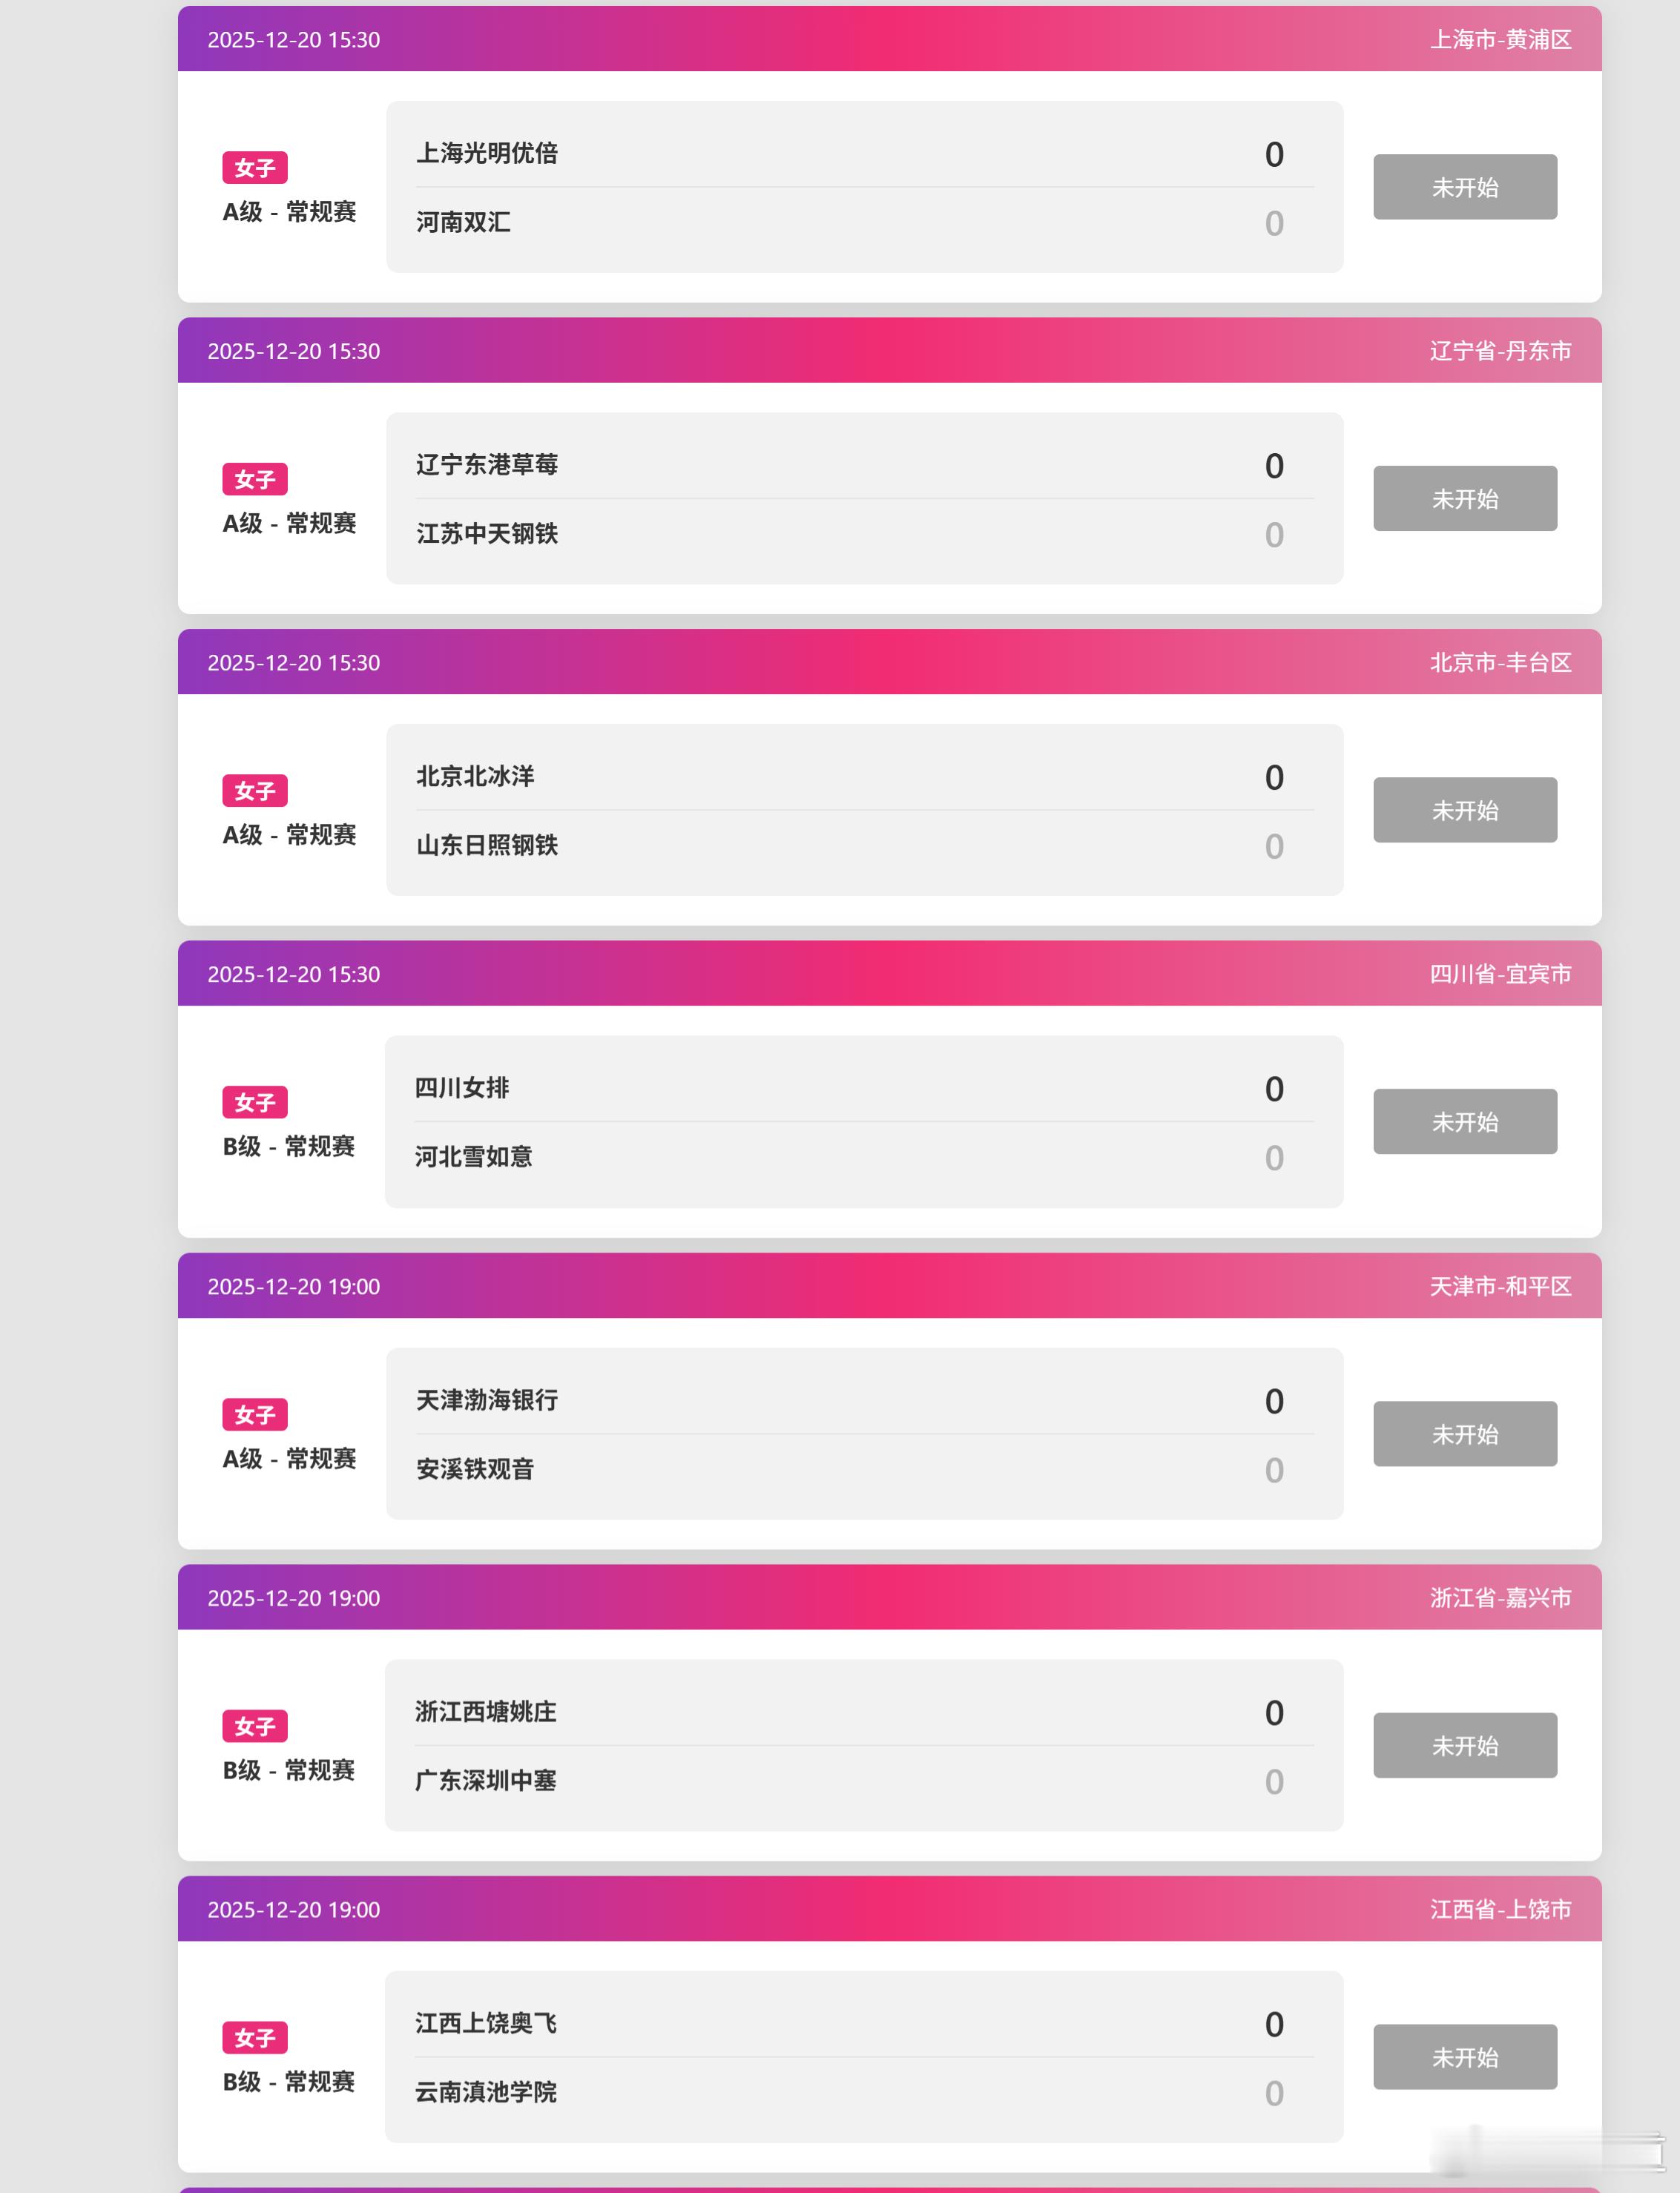Screen dimensions: 1680x2193
Task: Open team 河北雪如意
Action: (x=473, y=1157)
